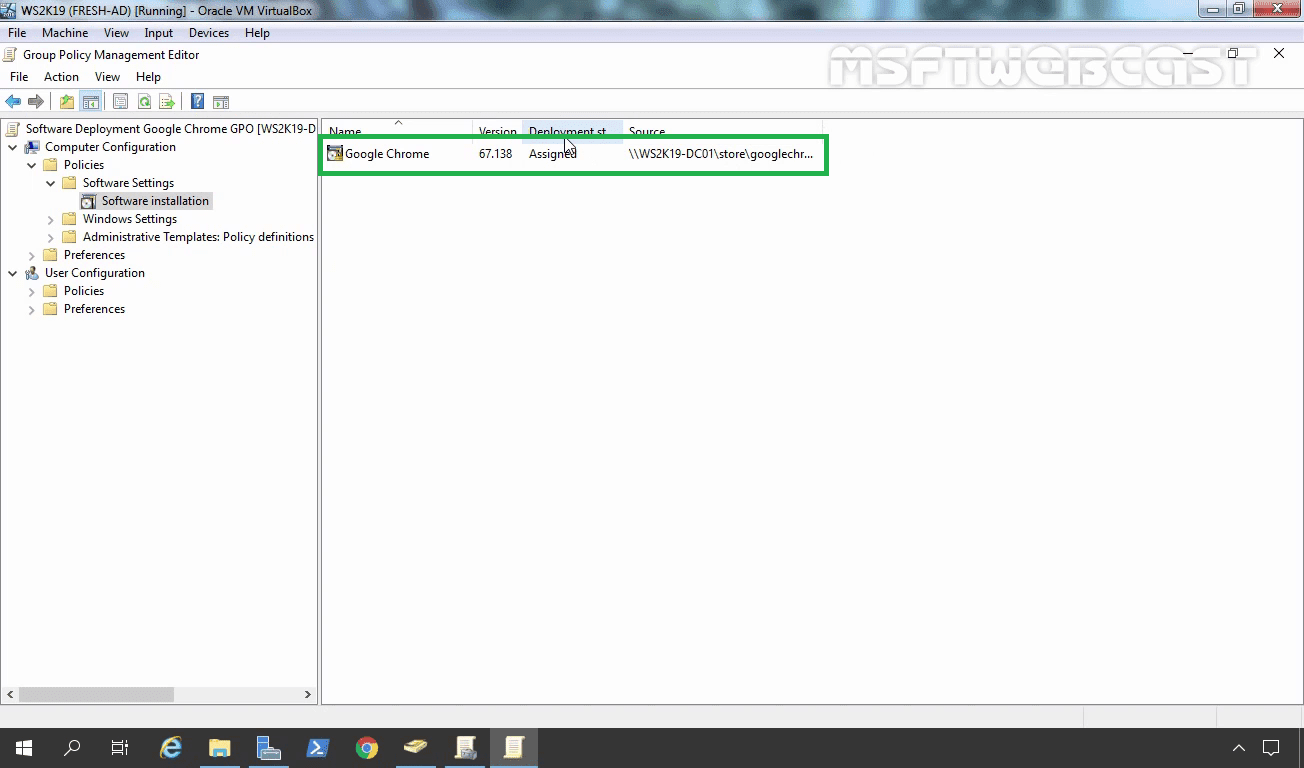
Task: Click the Up one level folder icon
Action: pyautogui.click(x=67, y=102)
